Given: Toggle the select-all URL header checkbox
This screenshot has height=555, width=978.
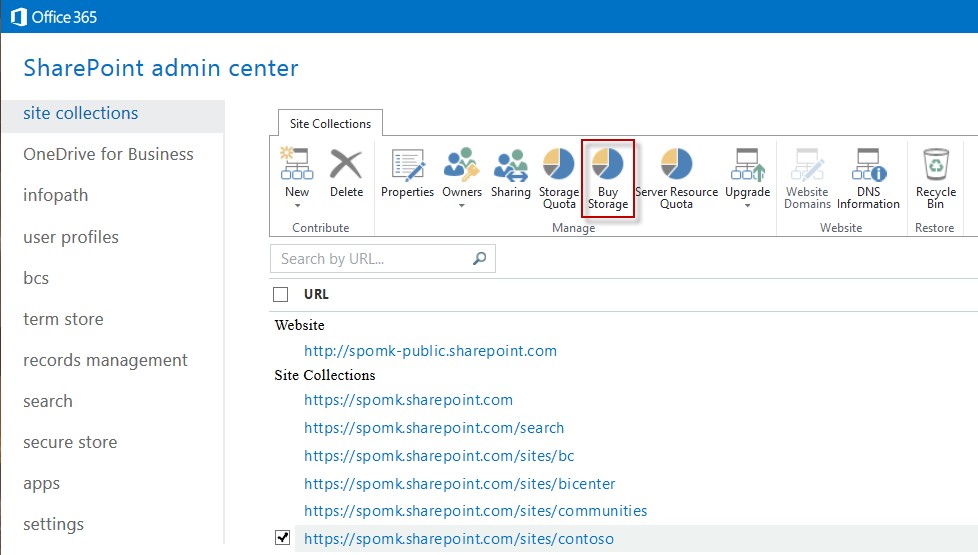Looking at the screenshot, I should point(281,294).
